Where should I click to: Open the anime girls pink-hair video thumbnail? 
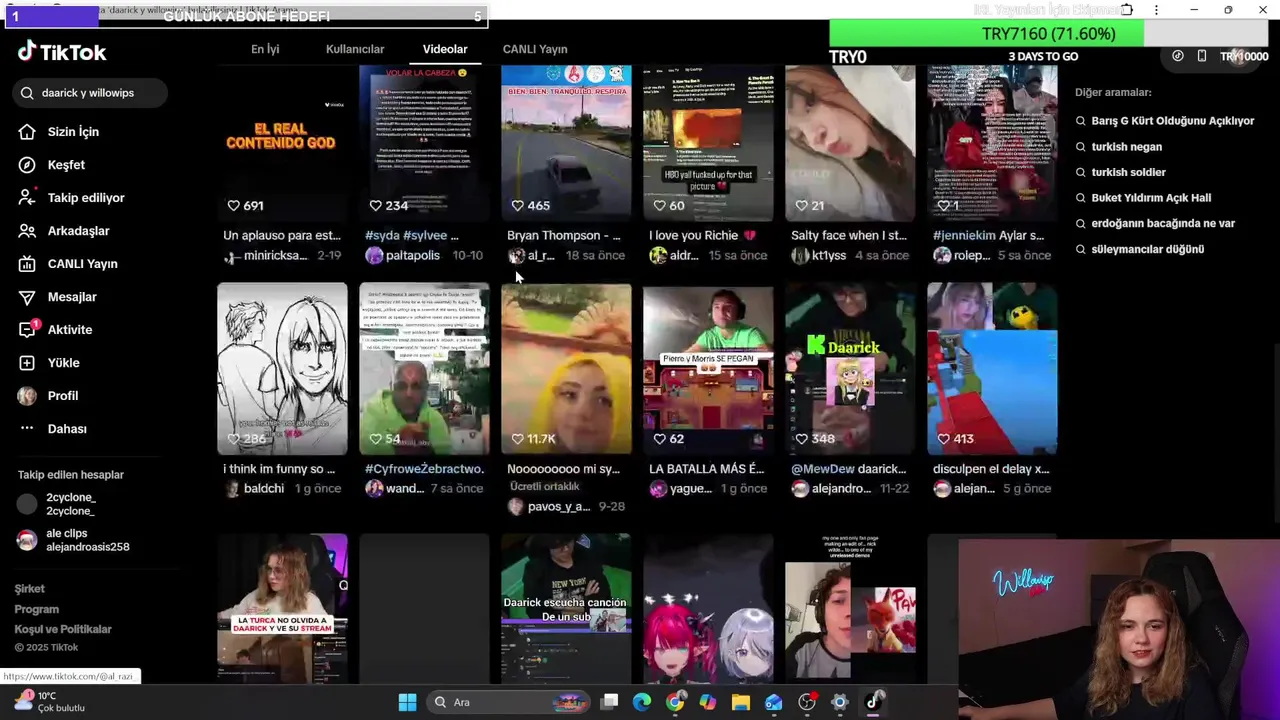(x=708, y=608)
